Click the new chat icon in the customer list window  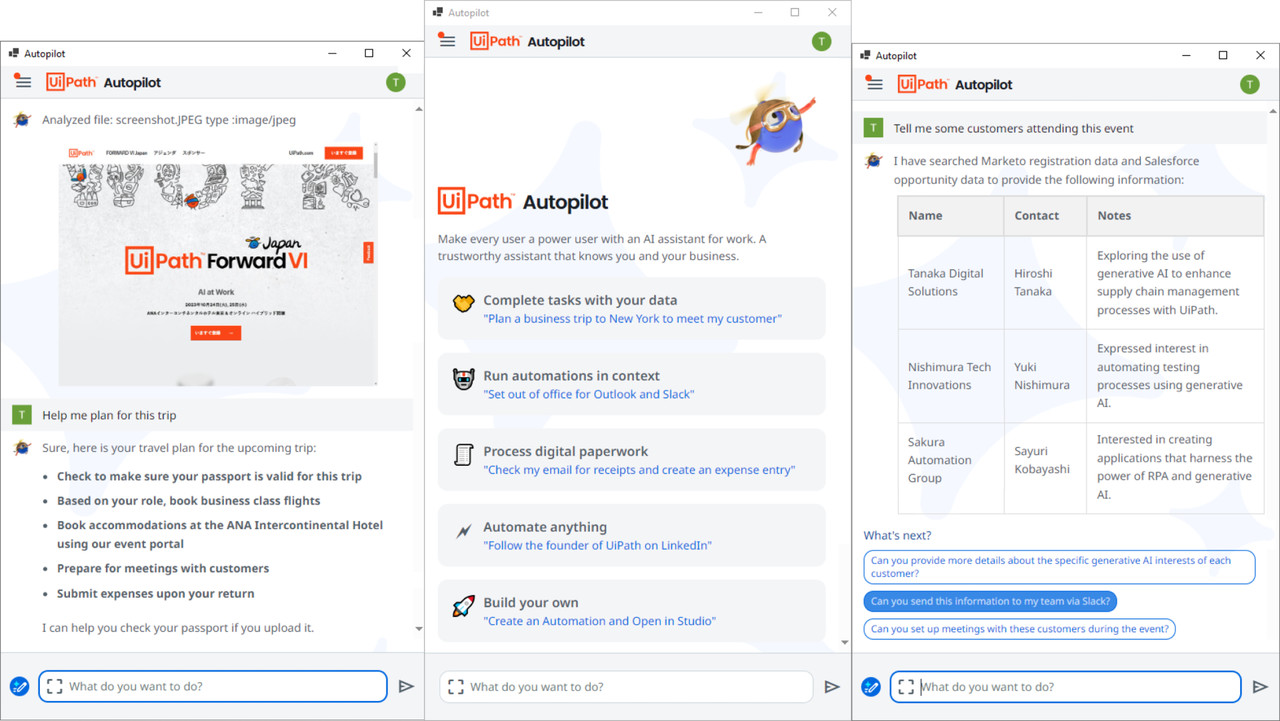(x=871, y=687)
